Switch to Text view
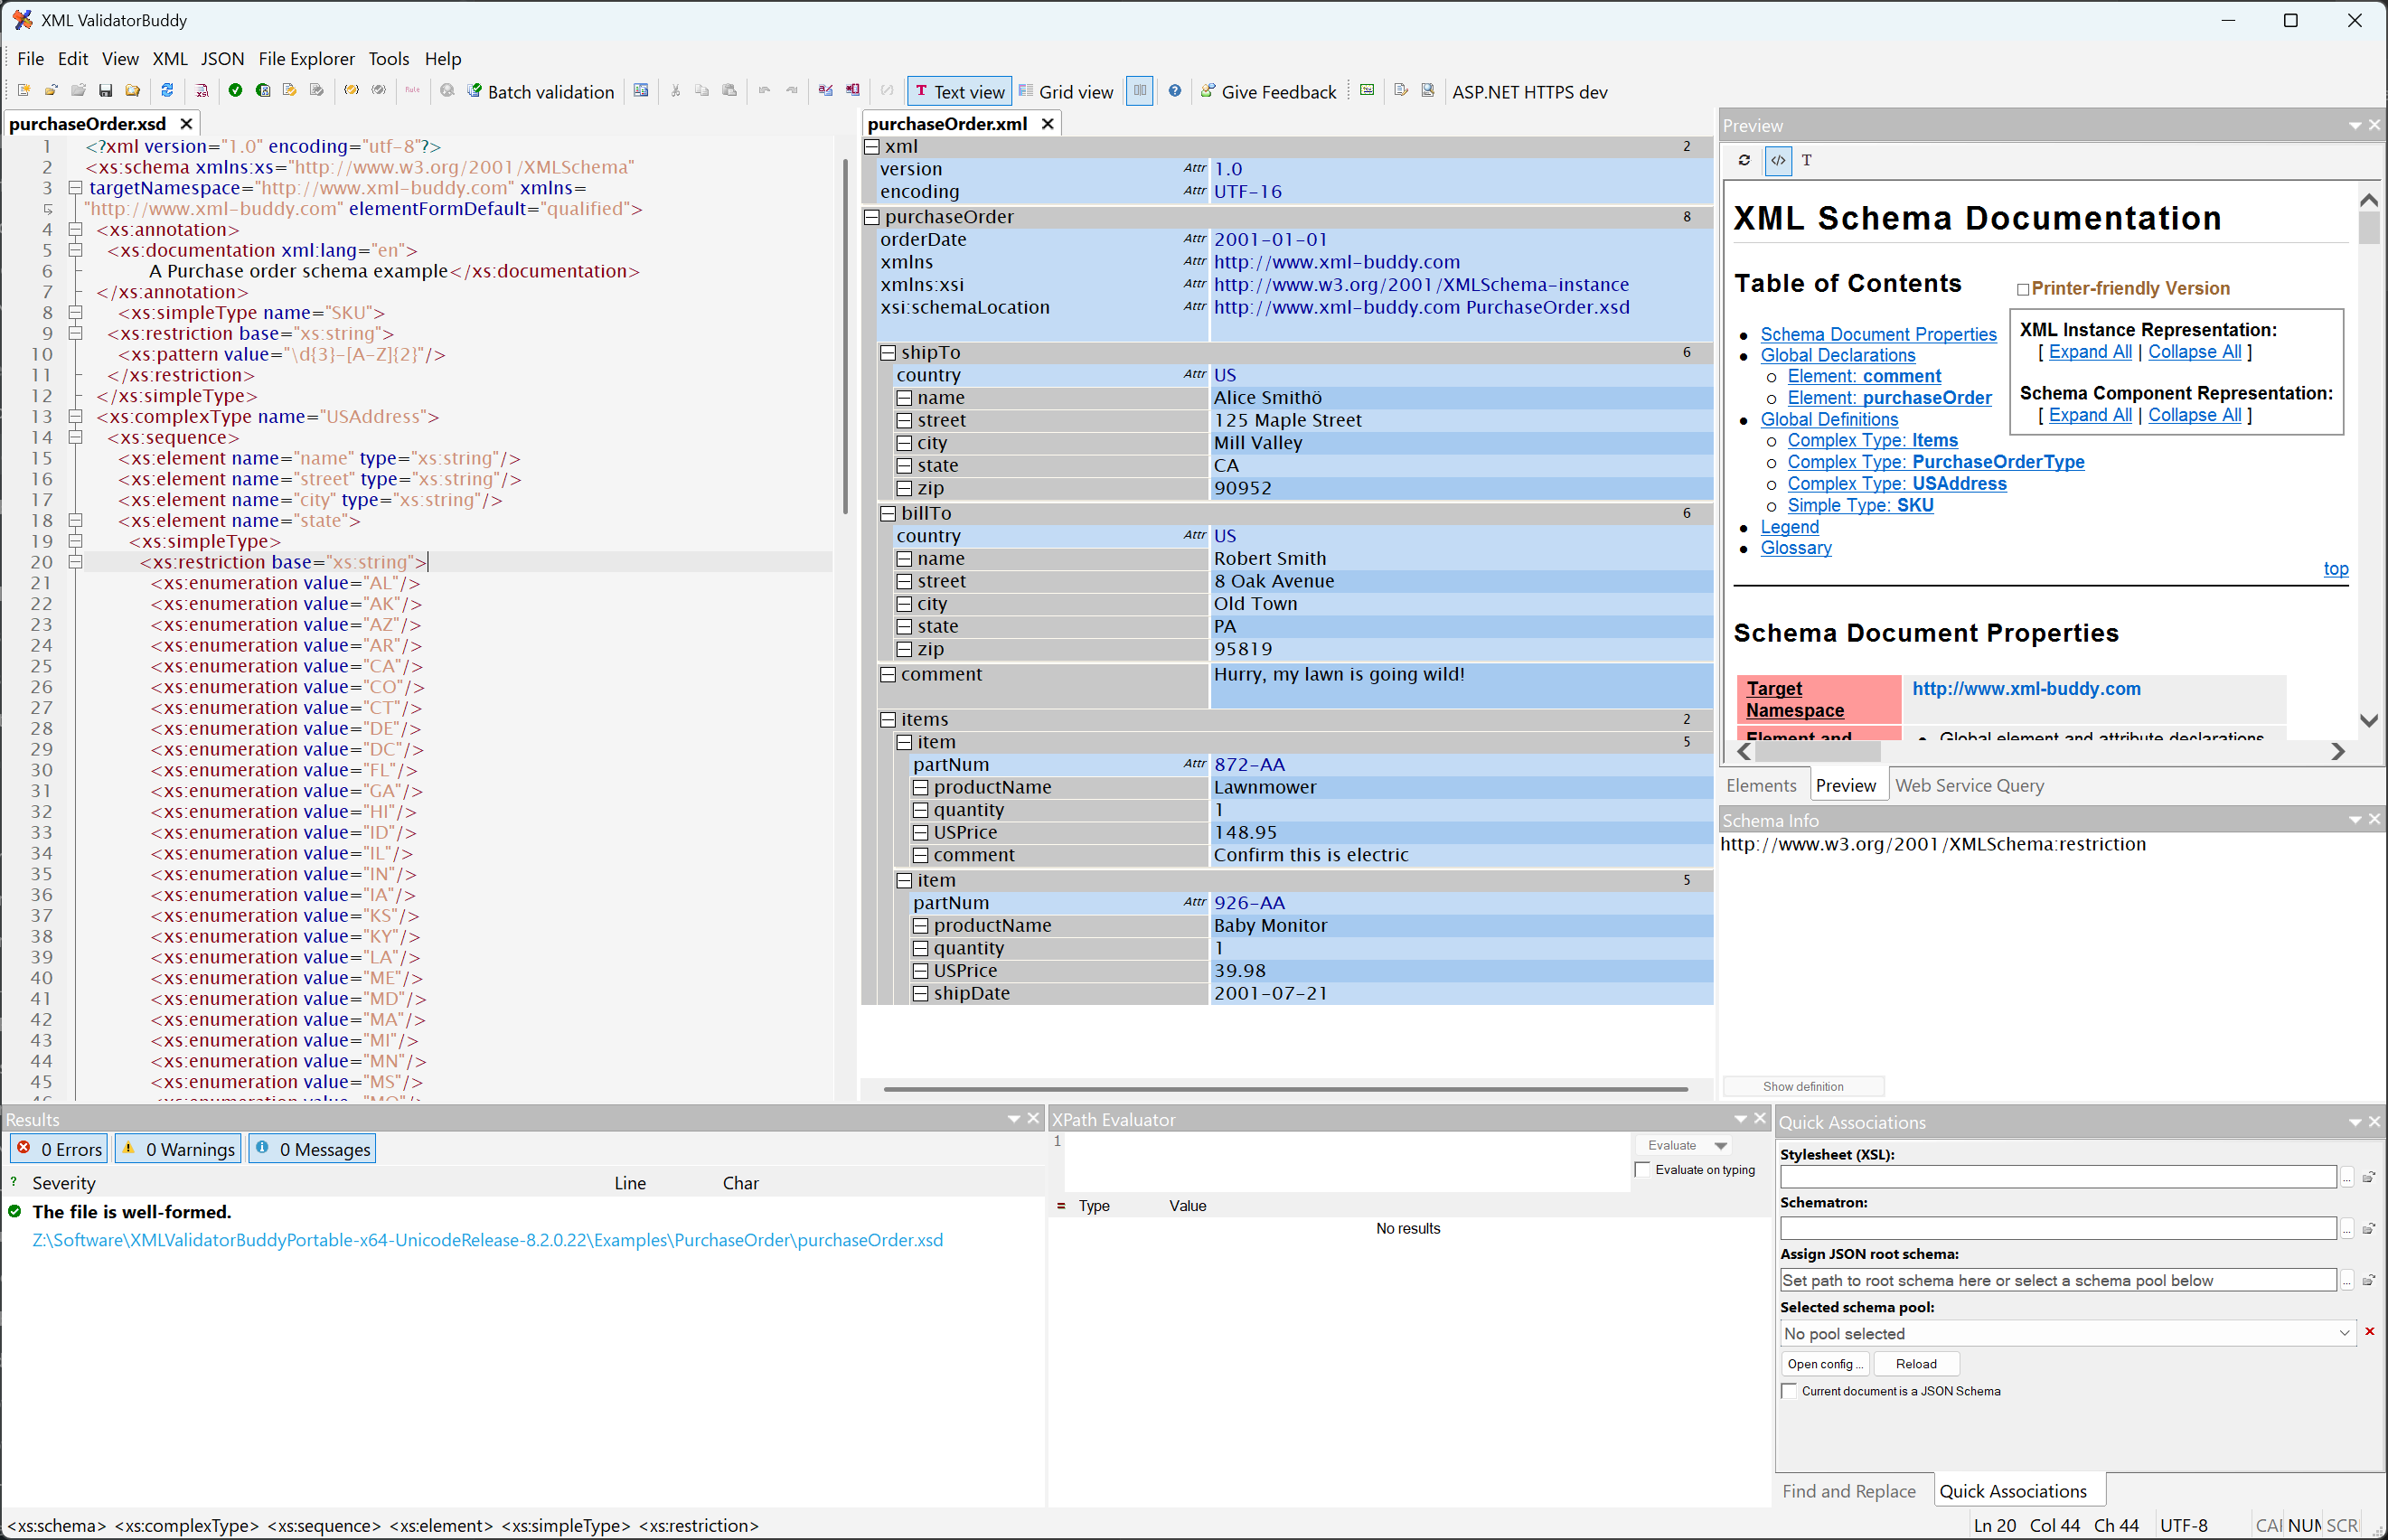 [959, 92]
